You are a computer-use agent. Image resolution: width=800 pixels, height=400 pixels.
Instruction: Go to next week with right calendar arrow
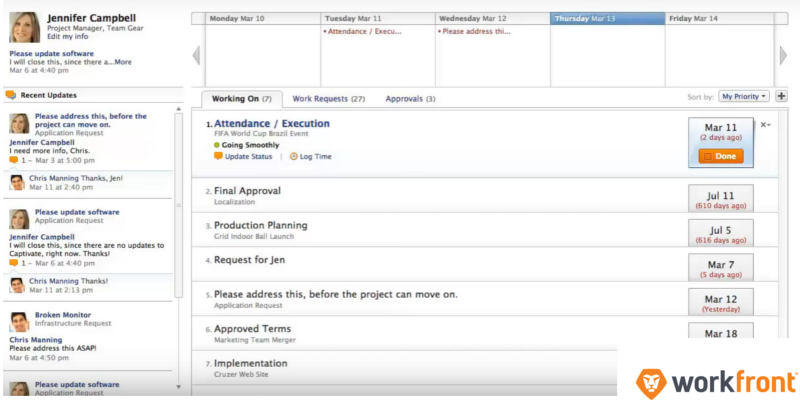click(783, 55)
